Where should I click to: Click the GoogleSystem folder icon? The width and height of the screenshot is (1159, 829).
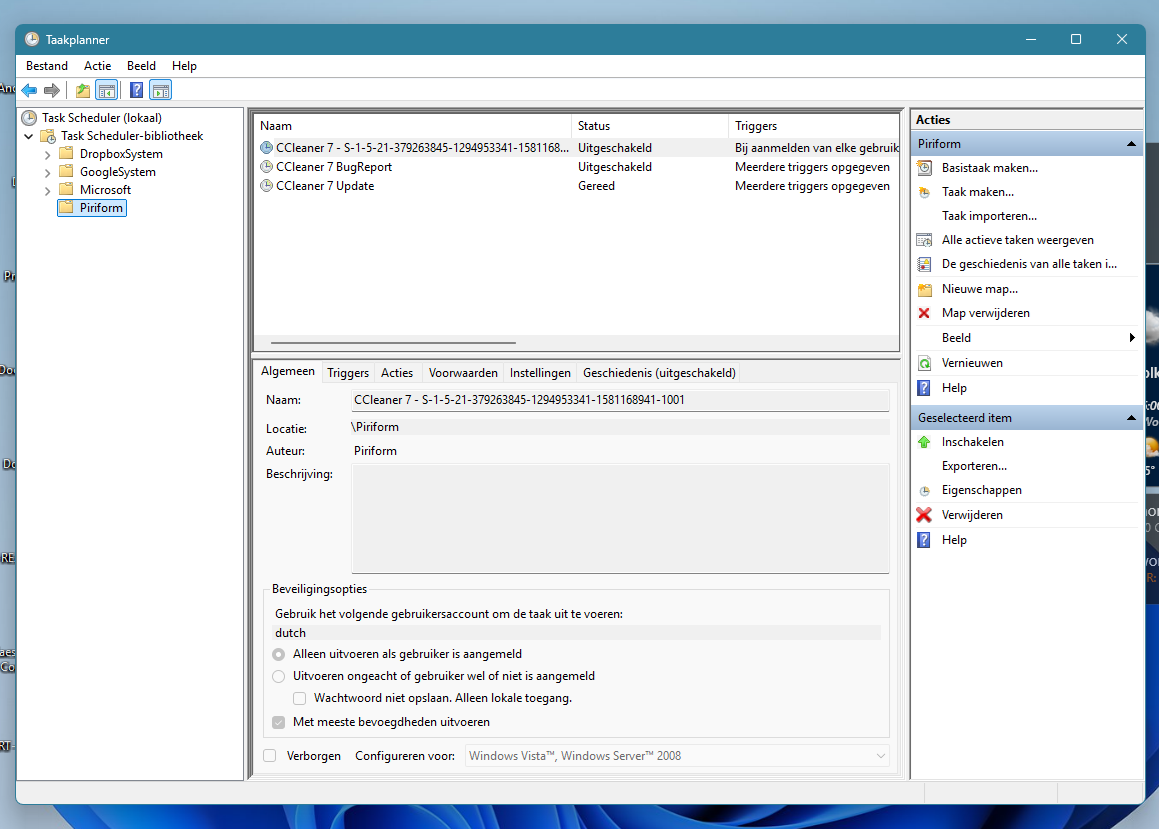click(x=67, y=171)
